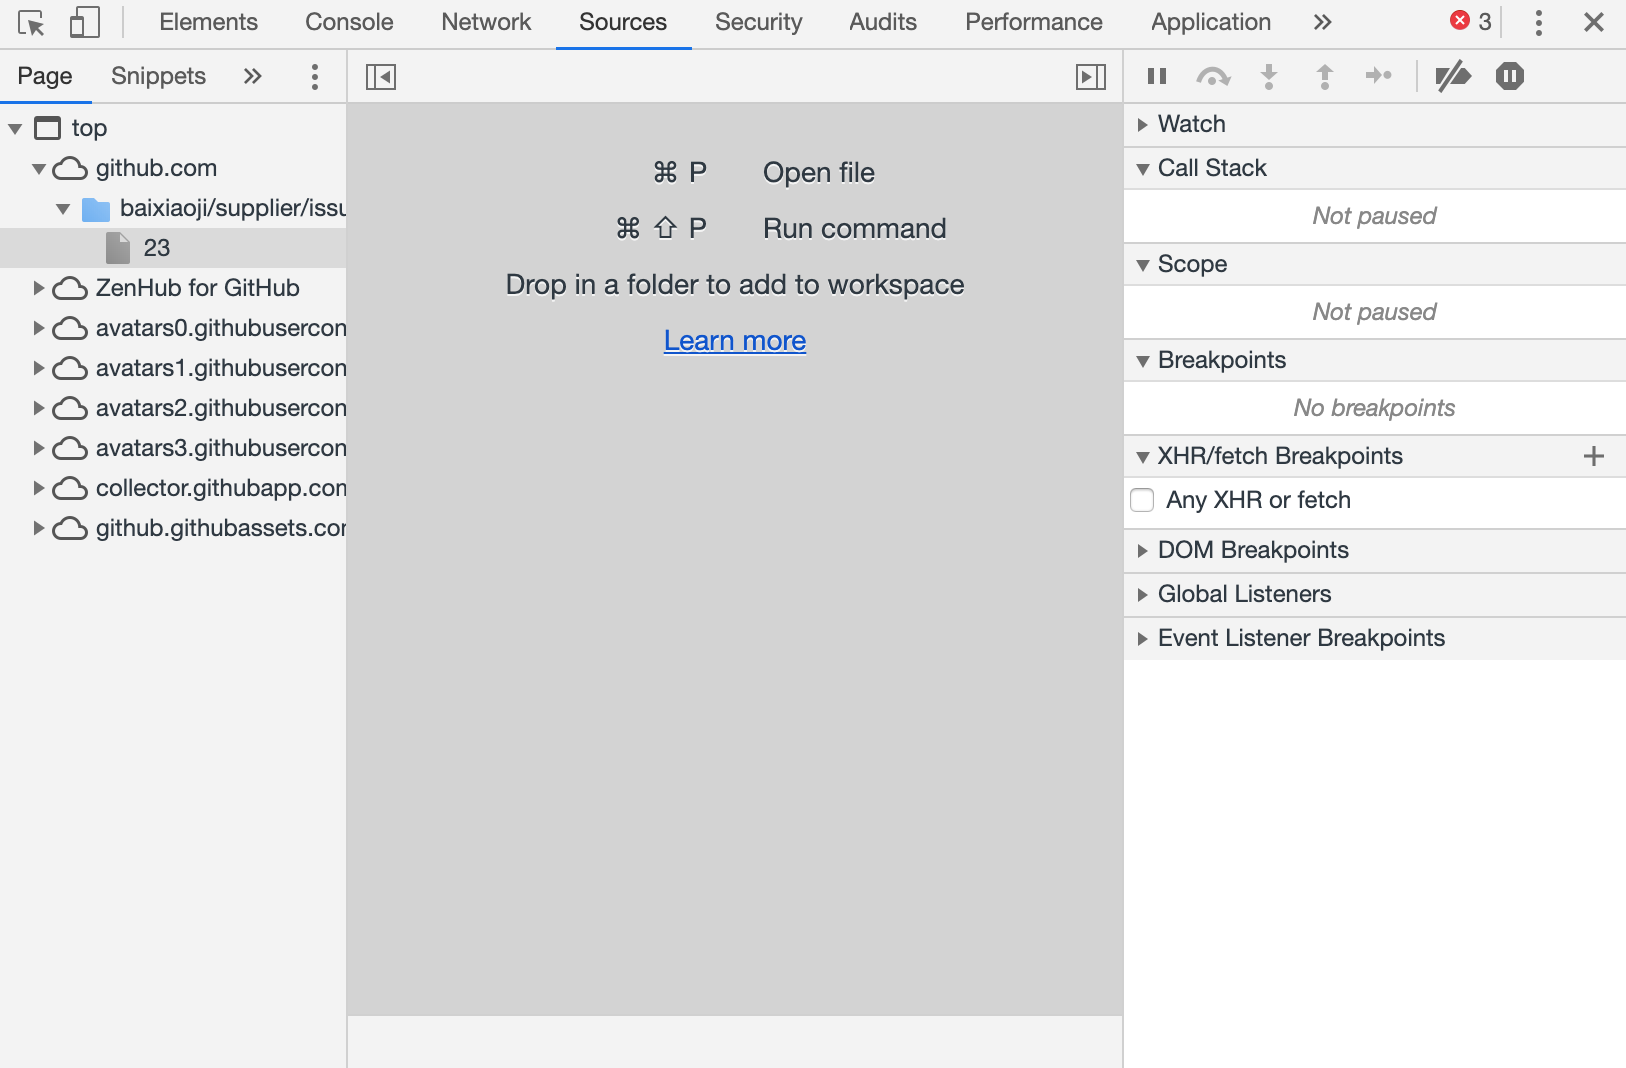
Task: Toggle pause on exceptions
Action: [x=1510, y=76]
